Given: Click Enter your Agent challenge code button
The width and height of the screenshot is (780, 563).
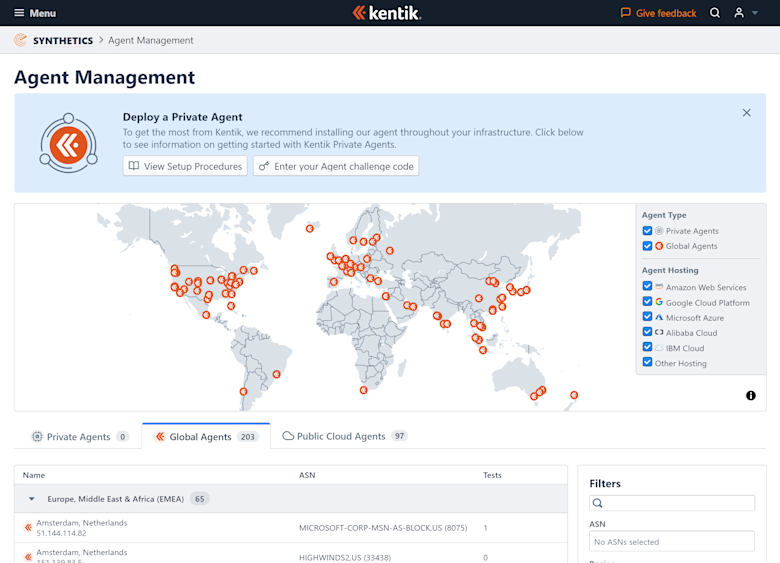Looking at the screenshot, I should pyautogui.click(x=336, y=166).
